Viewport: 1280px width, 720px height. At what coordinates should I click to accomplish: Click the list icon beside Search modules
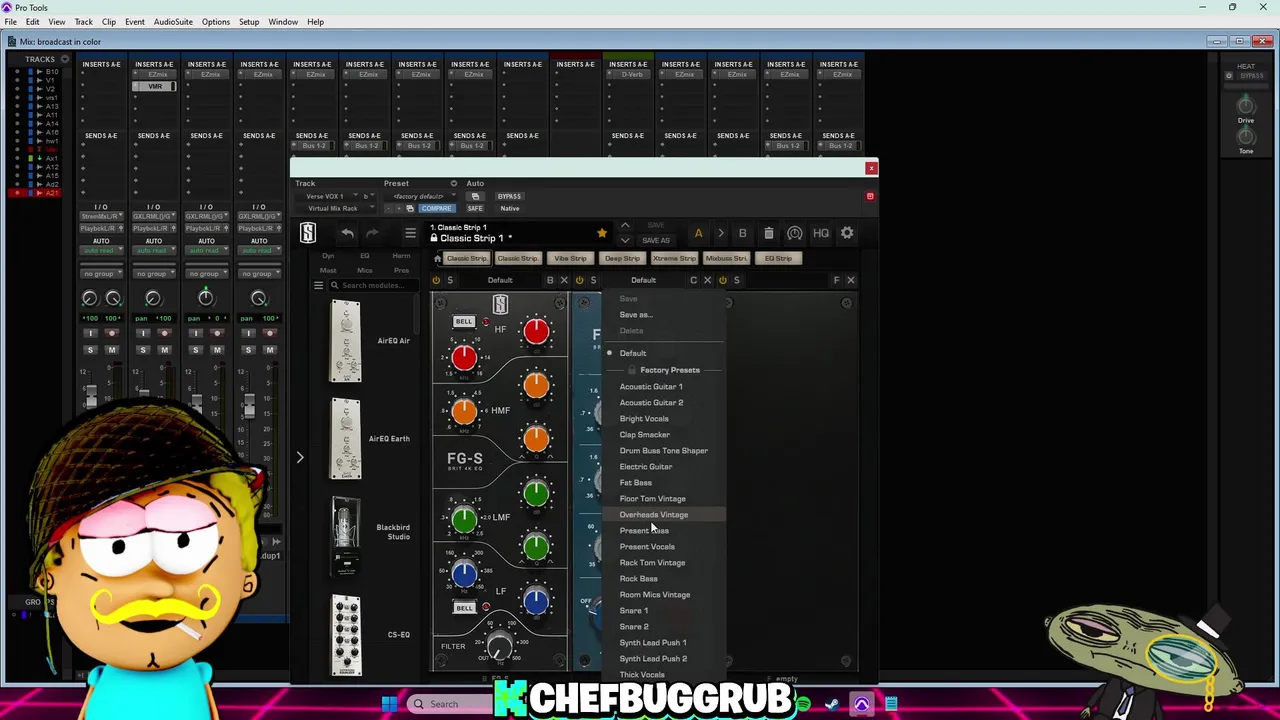click(319, 286)
